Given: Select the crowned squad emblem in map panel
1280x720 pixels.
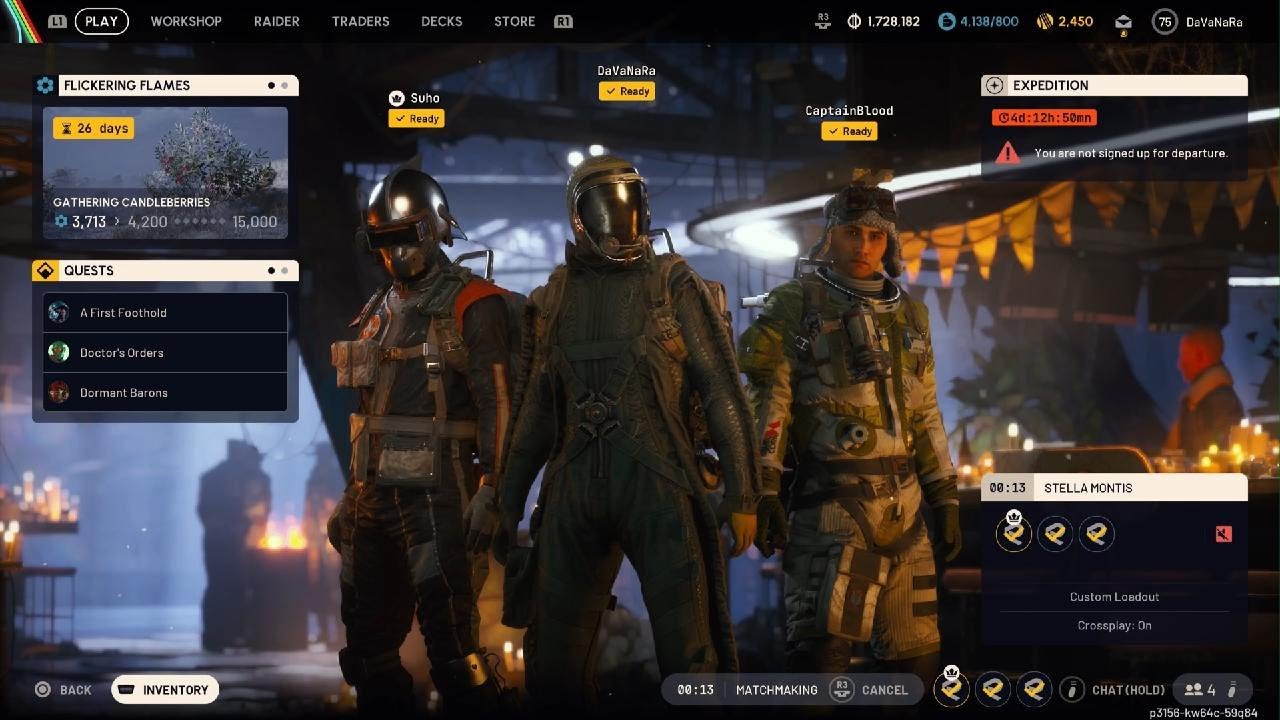Looking at the screenshot, I should pyautogui.click(x=1014, y=533).
